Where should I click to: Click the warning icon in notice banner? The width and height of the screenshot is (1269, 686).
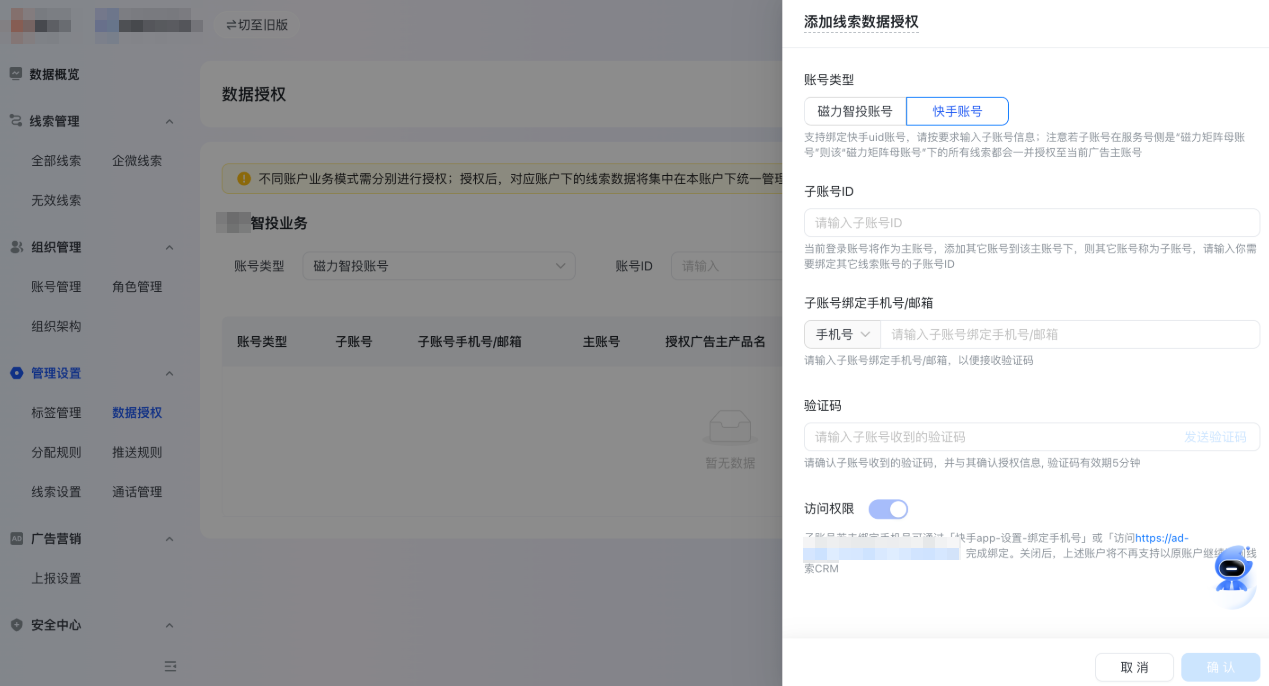tap(244, 179)
